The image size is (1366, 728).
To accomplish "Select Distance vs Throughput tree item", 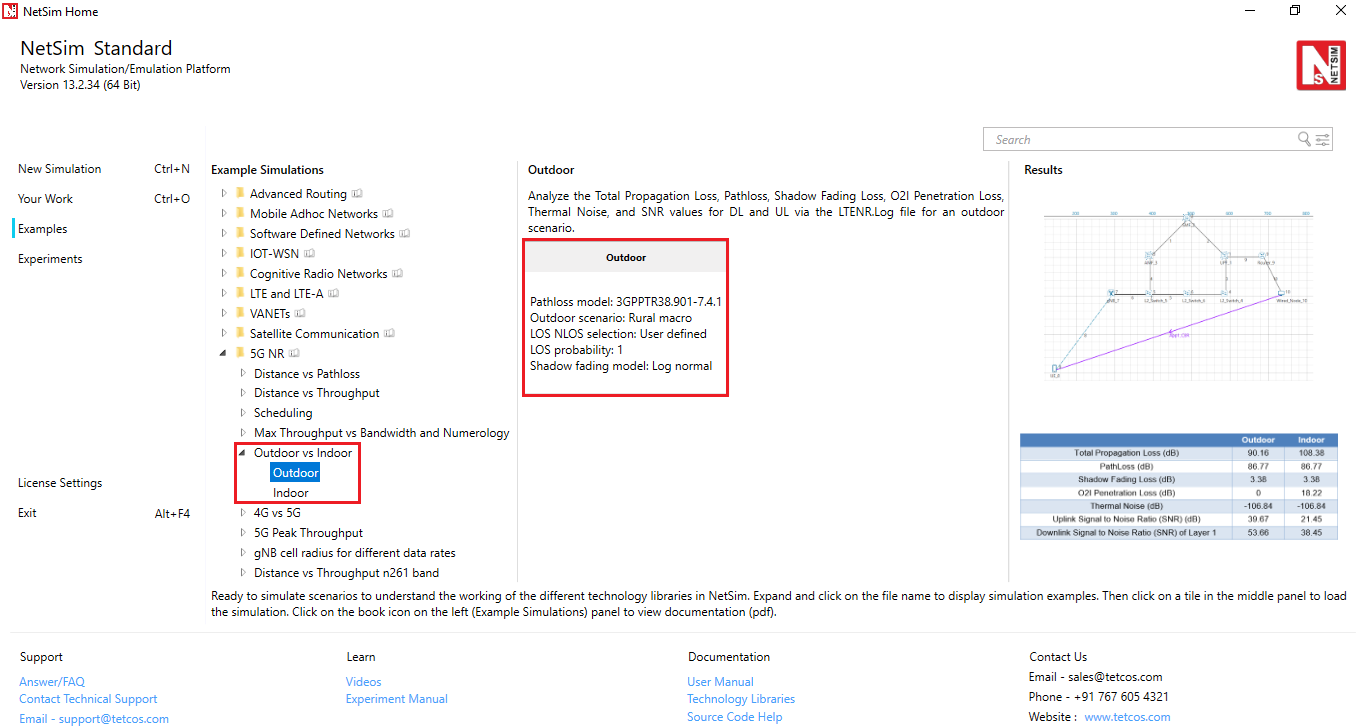I will coord(317,393).
